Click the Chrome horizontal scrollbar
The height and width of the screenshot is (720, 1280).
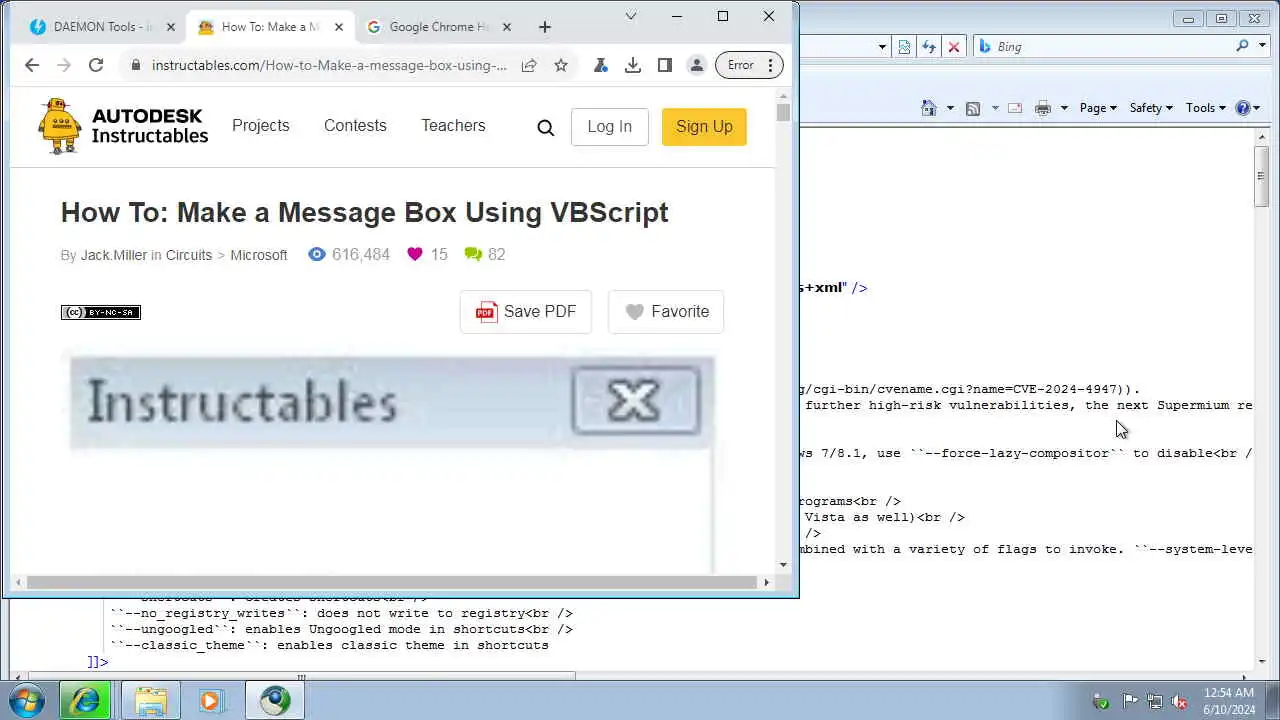[x=392, y=582]
